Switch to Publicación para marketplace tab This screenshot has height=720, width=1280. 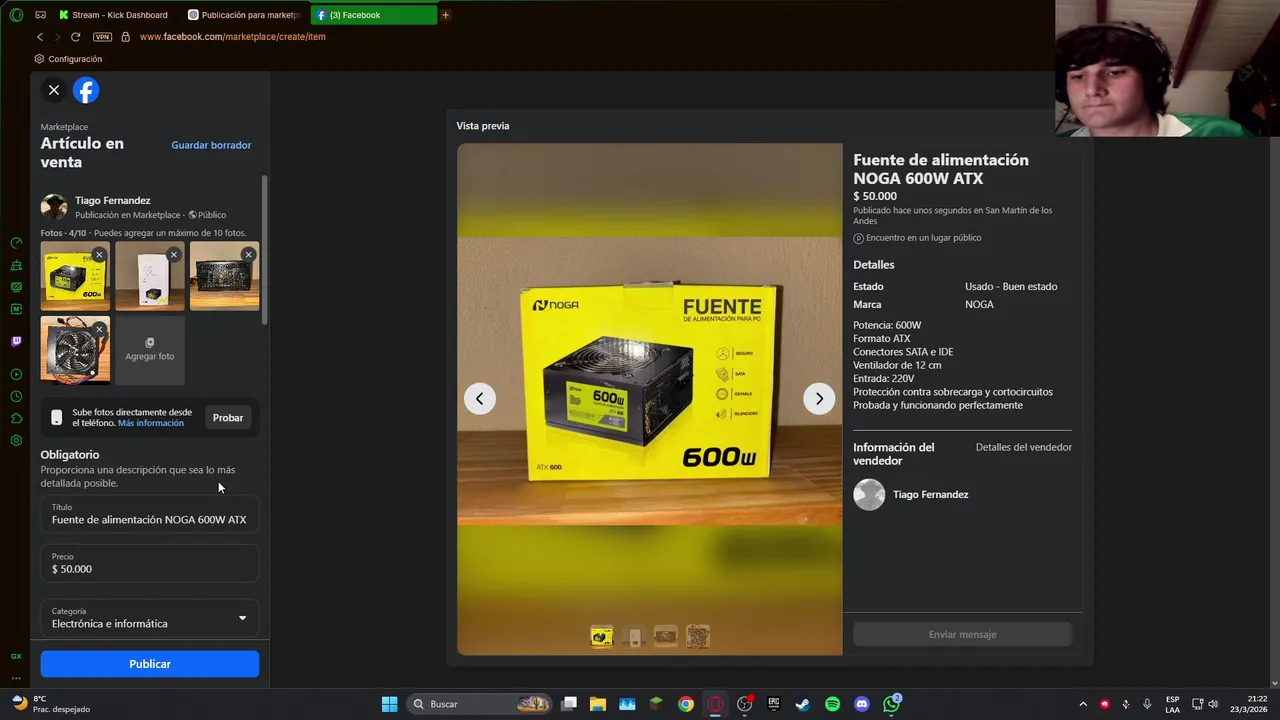[x=245, y=15]
